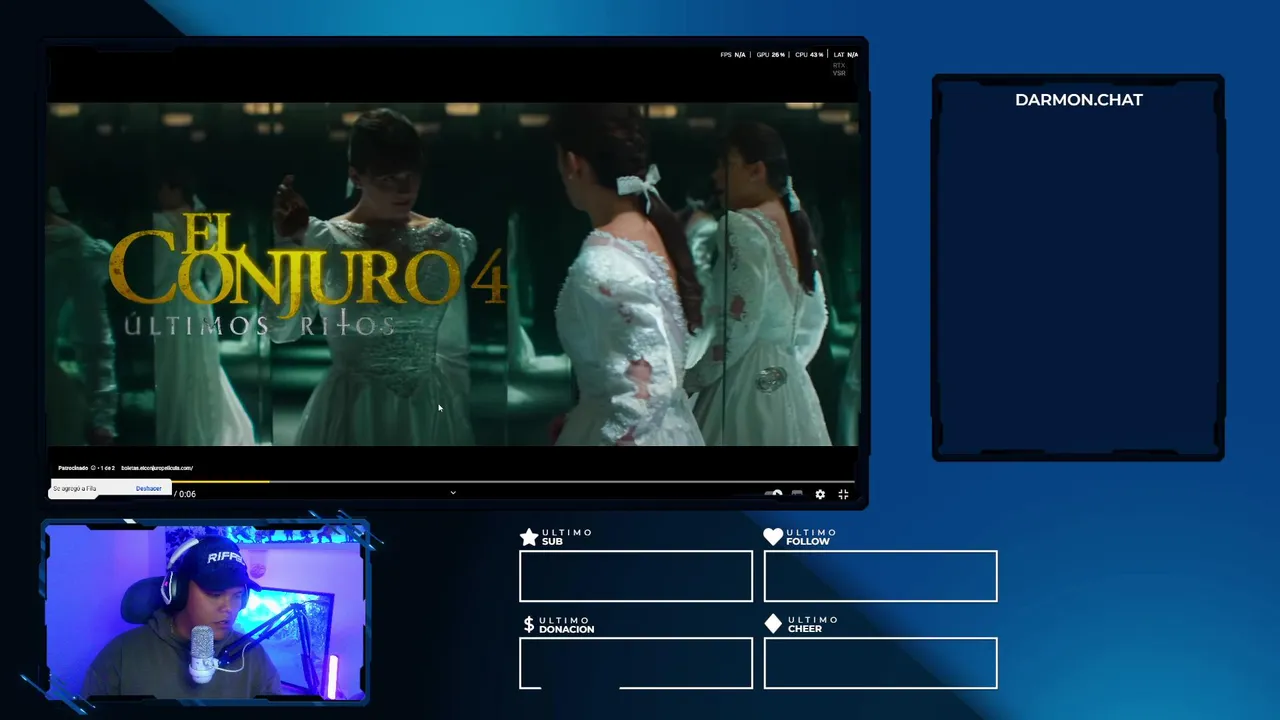Viewport: 1280px width, 720px height.
Task: Toggle the autoplay switch in the player controls
Action: 774,494
